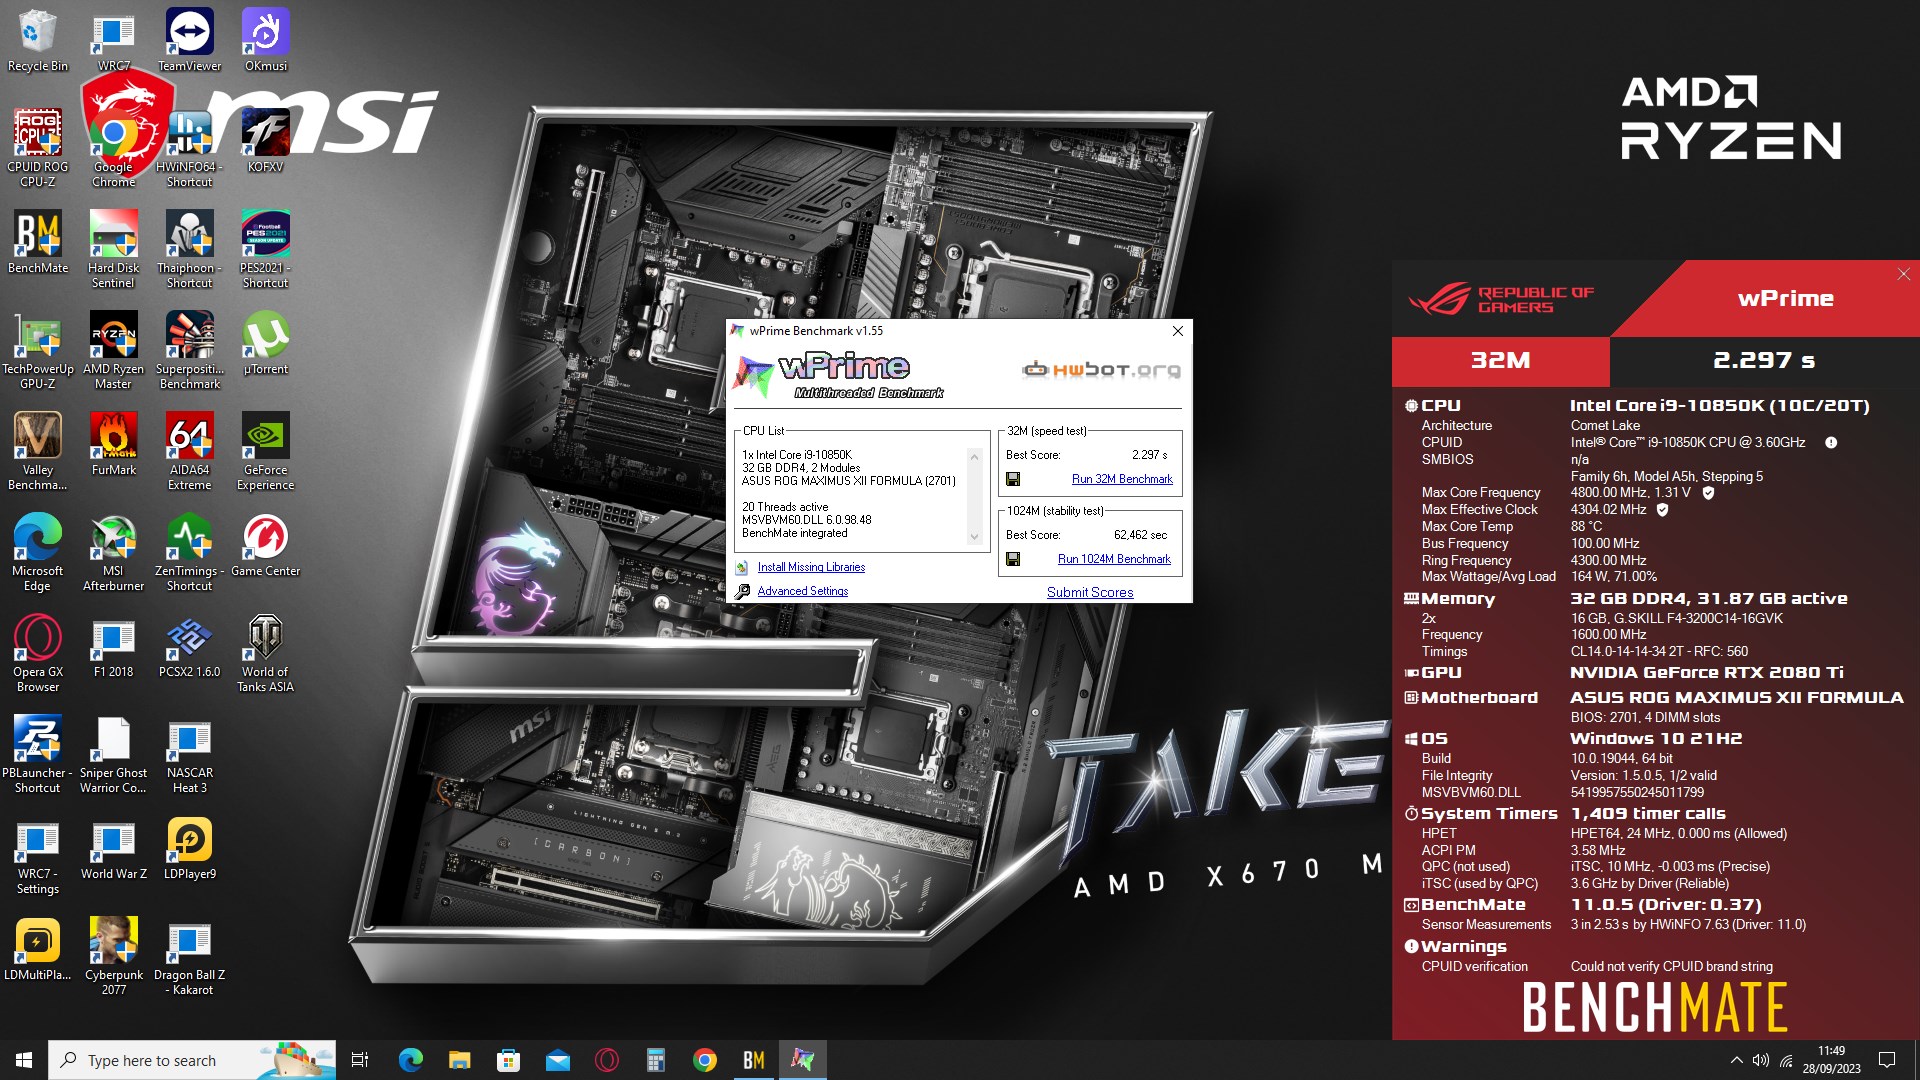Select the Cyberpunk 2077 desktop icon
The height and width of the screenshot is (1080, 1920).
point(114,956)
